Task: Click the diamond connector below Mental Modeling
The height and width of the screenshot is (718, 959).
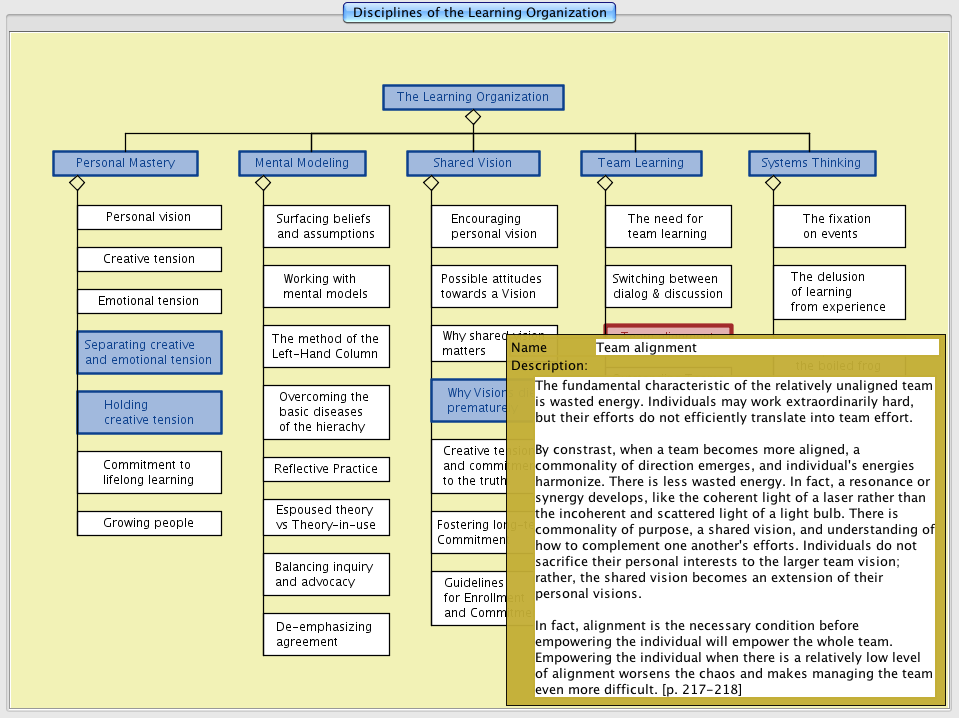Action: pos(263,183)
